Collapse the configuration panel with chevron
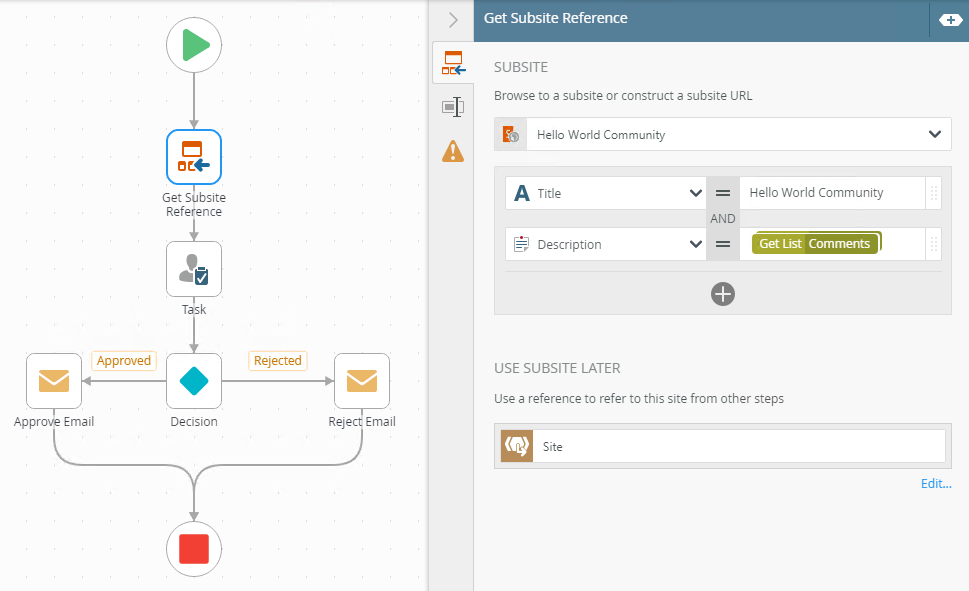 453,19
